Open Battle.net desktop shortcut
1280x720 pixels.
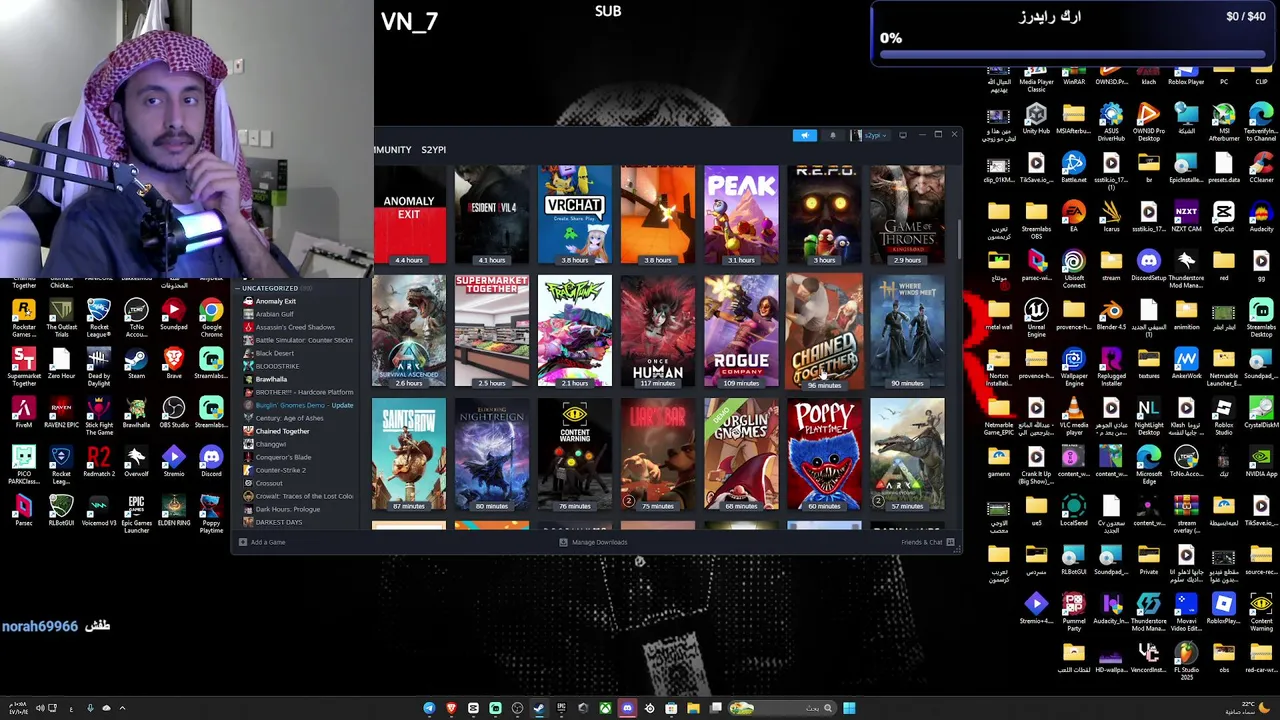[x=1073, y=168]
